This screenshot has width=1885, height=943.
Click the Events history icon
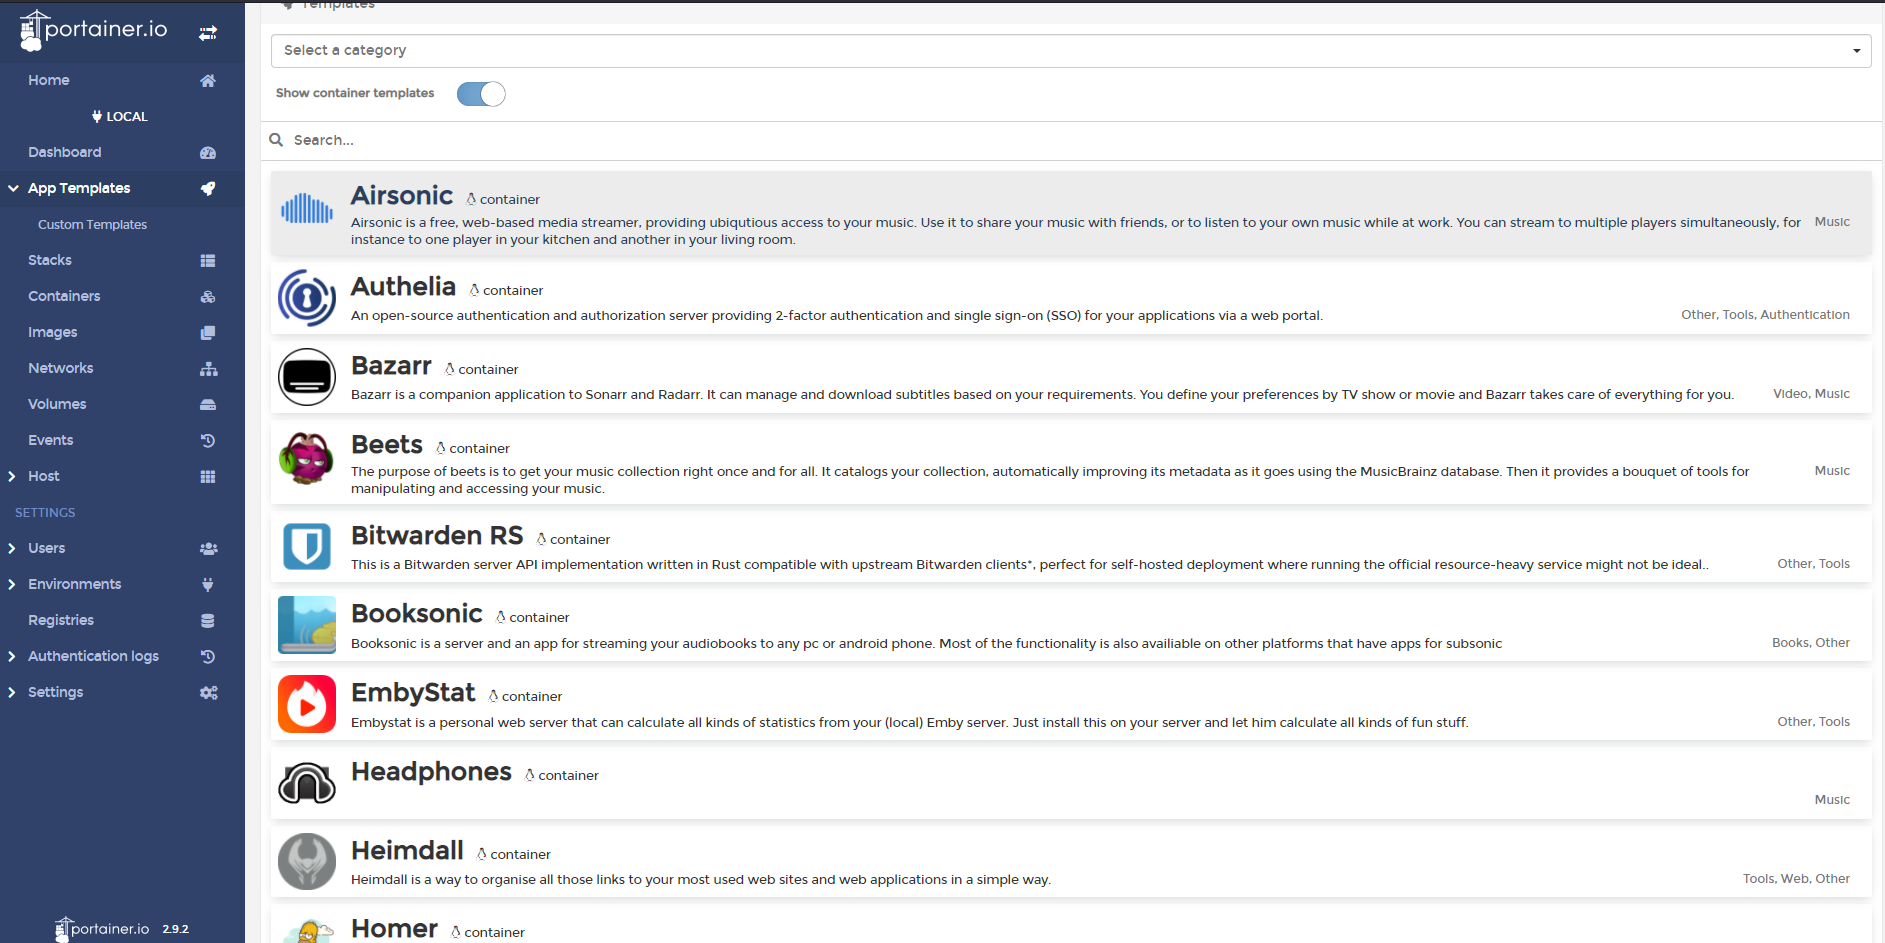pos(208,441)
